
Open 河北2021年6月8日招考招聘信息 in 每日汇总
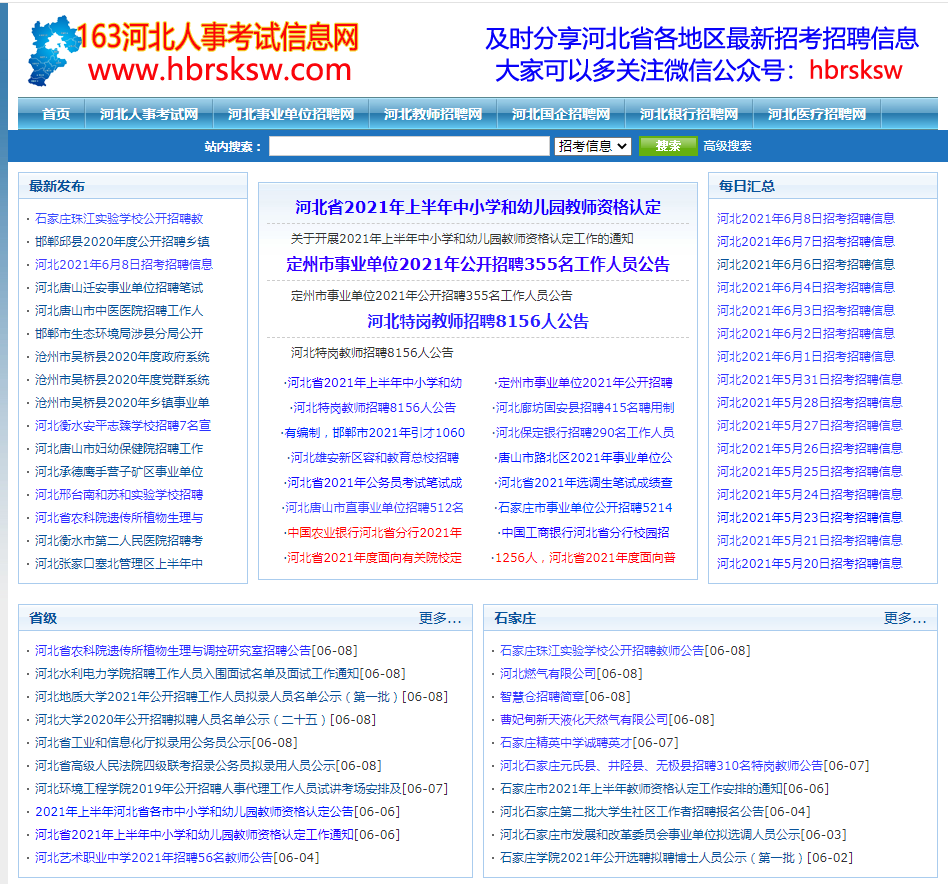(805, 218)
